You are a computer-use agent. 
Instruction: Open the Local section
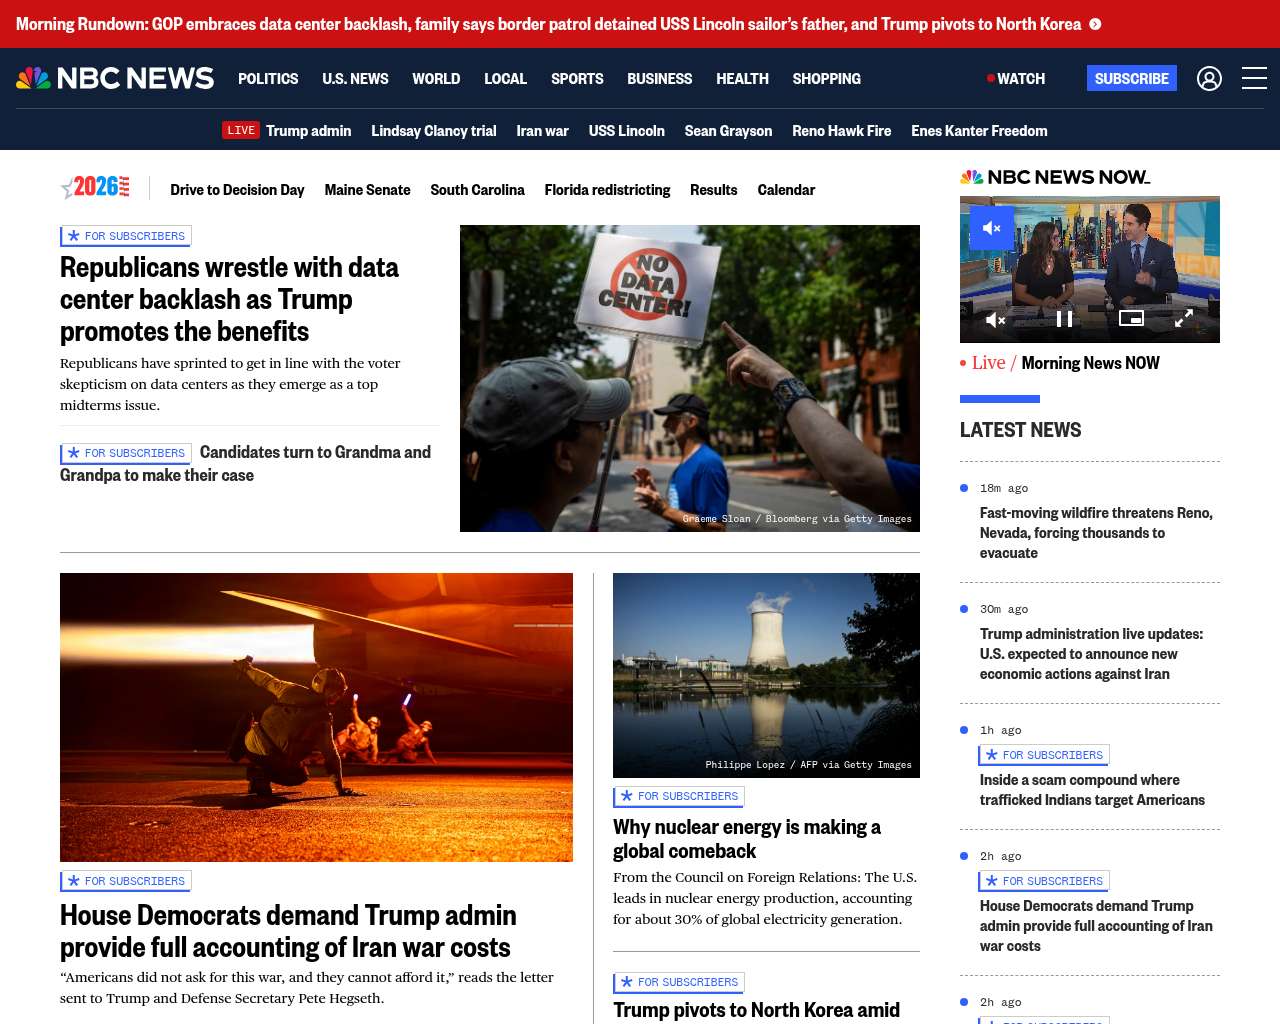tap(505, 78)
